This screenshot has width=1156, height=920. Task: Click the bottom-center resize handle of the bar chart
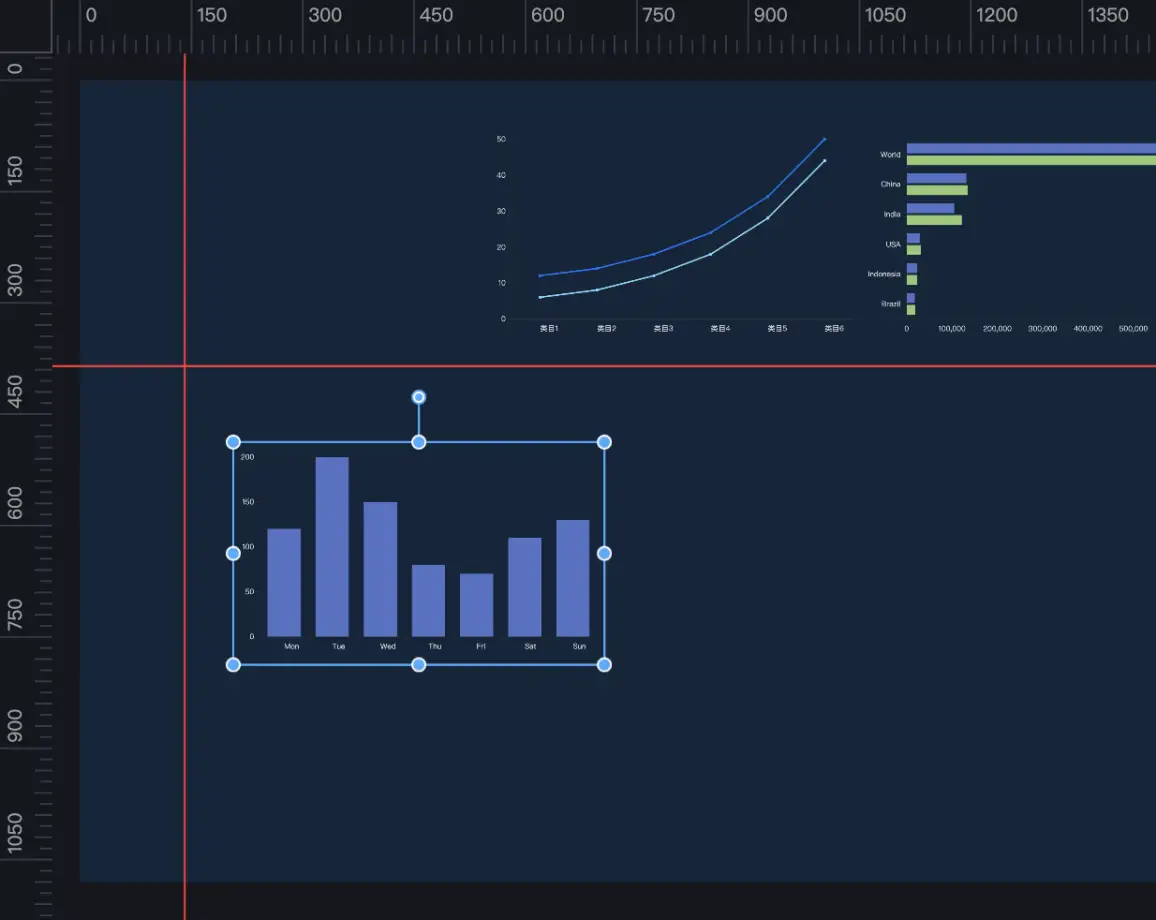point(419,665)
